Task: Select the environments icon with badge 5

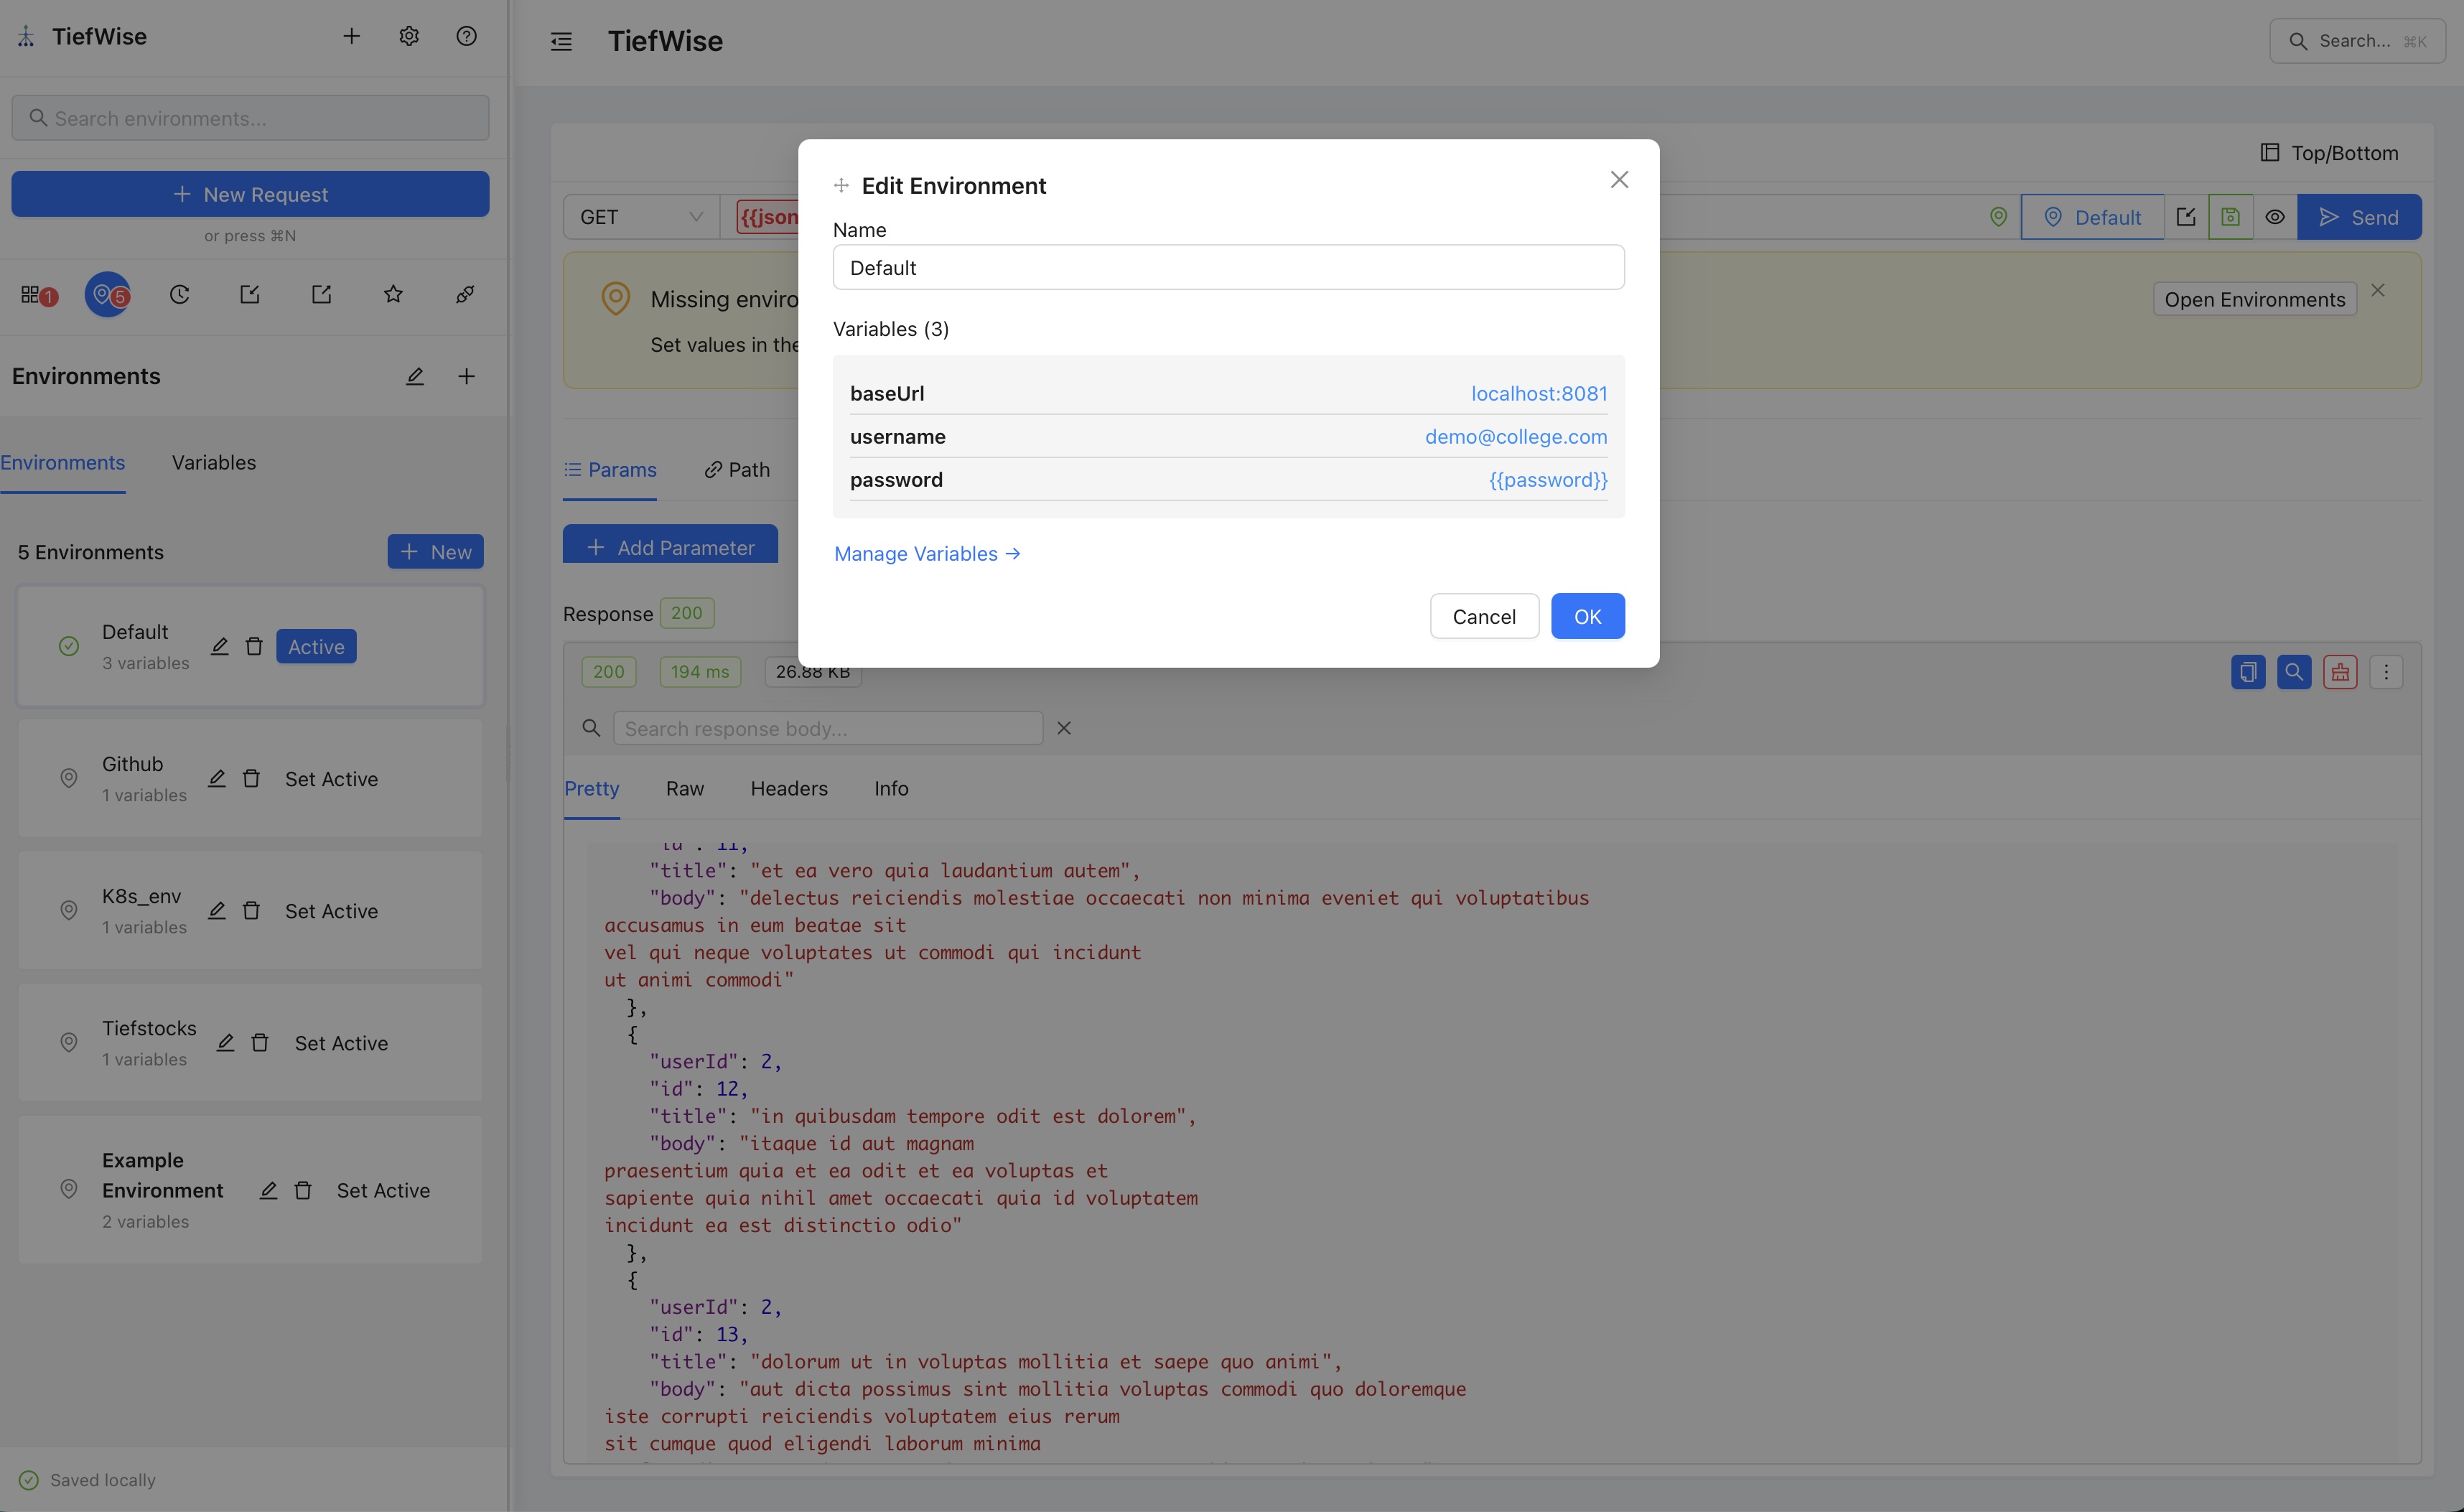Action: [108, 295]
